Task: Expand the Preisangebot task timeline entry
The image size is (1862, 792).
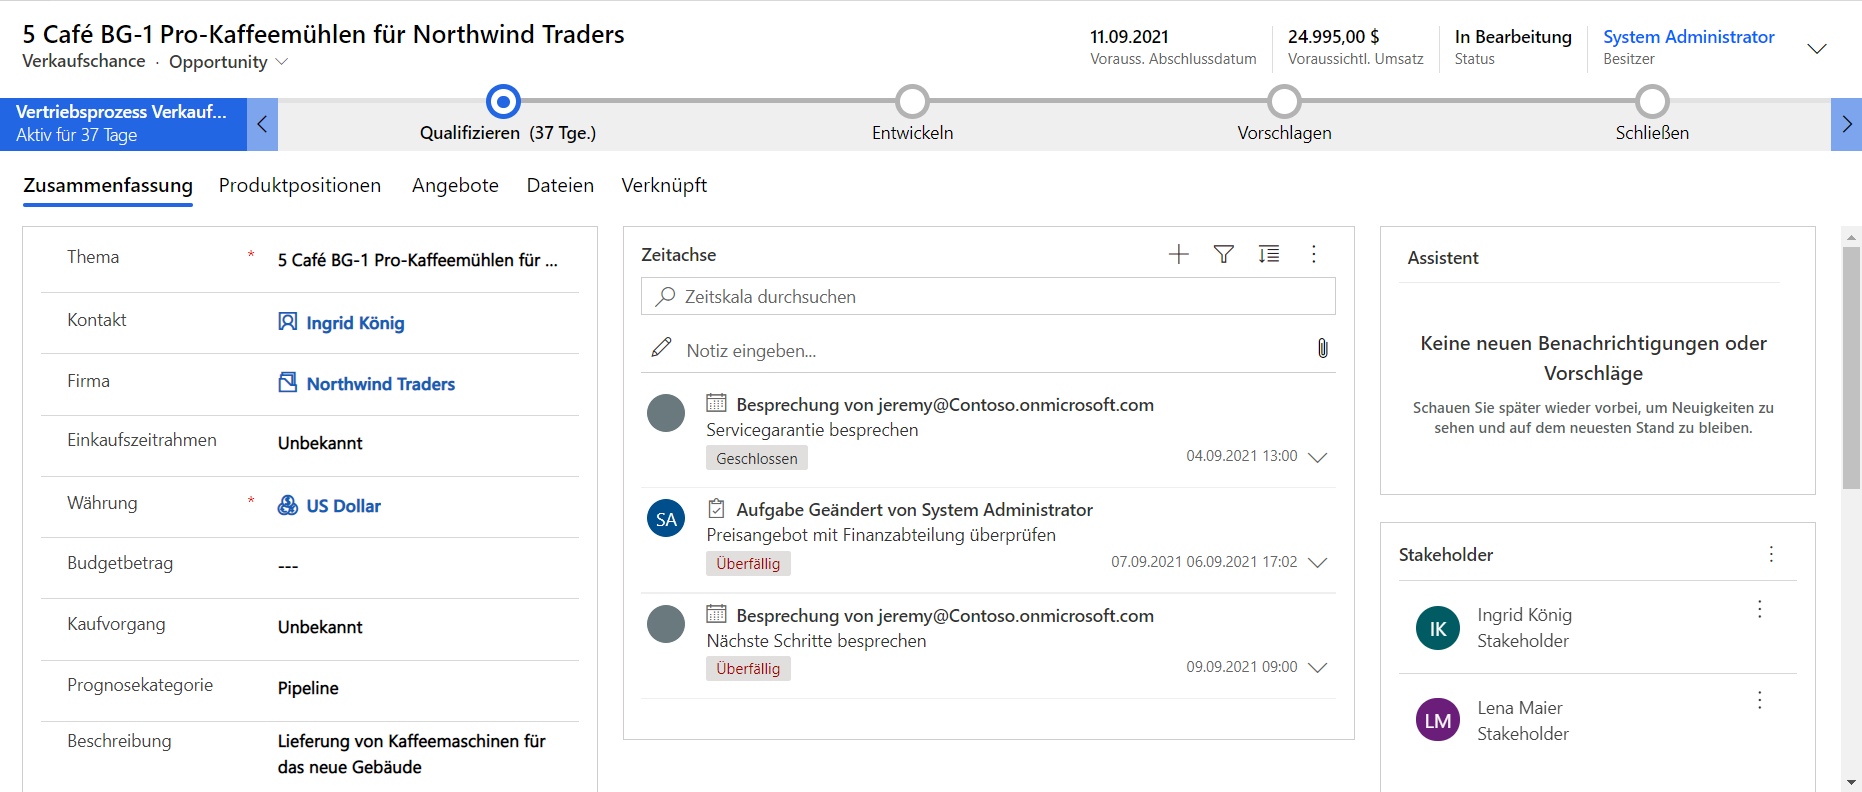Action: click(x=1318, y=562)
